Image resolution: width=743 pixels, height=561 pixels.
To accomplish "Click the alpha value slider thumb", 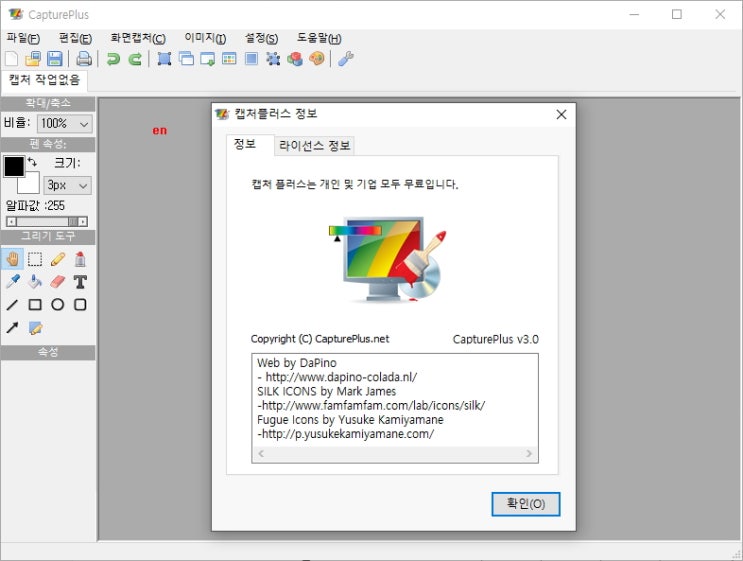I will [x=72, y=221].
